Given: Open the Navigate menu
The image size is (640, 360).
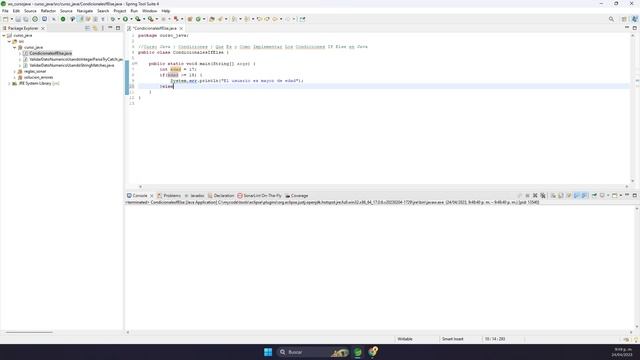Looking at the screenshot, I should tap(85, 11).
